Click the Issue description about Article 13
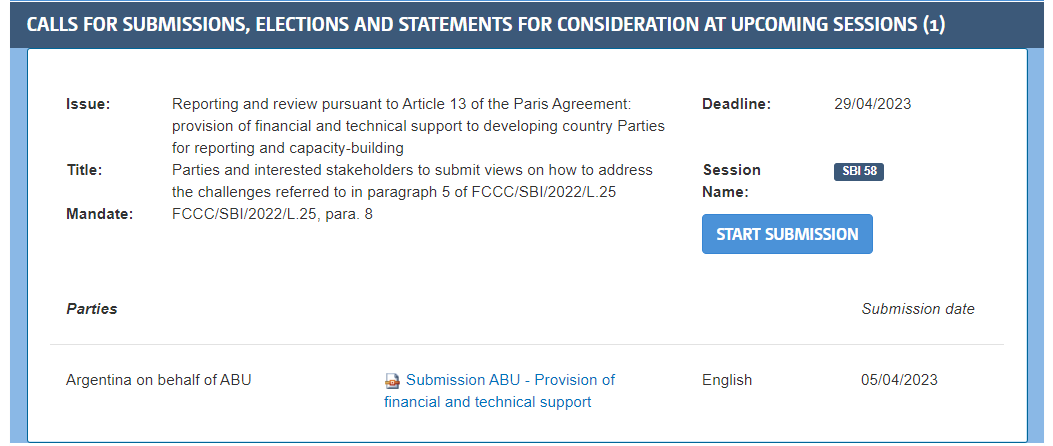Screen dimensions: 1053x446 418,126
